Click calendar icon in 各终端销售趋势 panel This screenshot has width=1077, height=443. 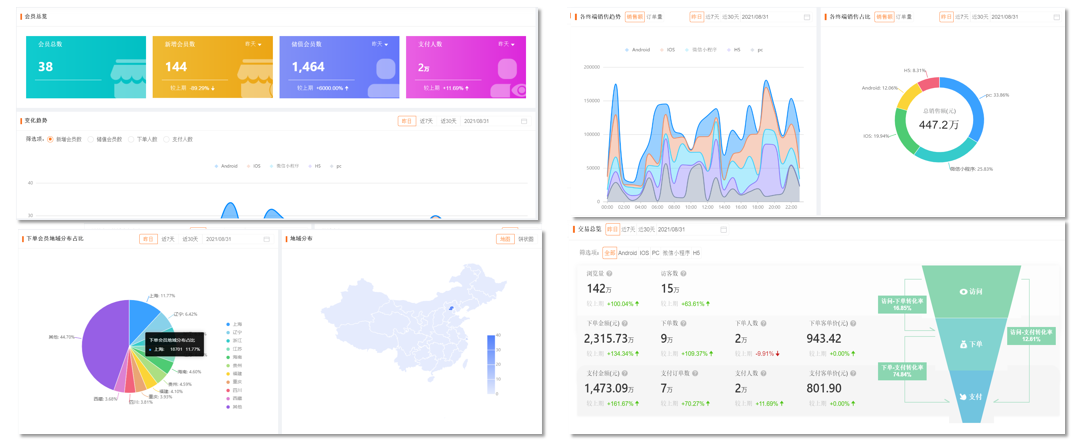[x=807, y=17]
